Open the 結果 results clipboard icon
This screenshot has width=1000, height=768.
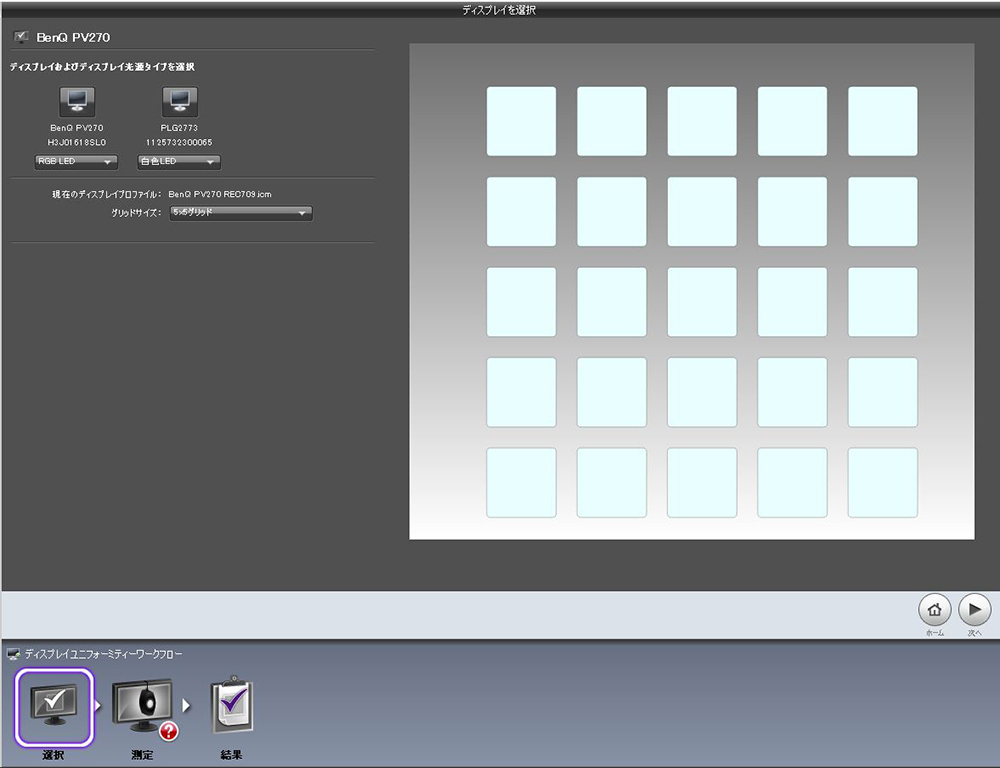231,707
